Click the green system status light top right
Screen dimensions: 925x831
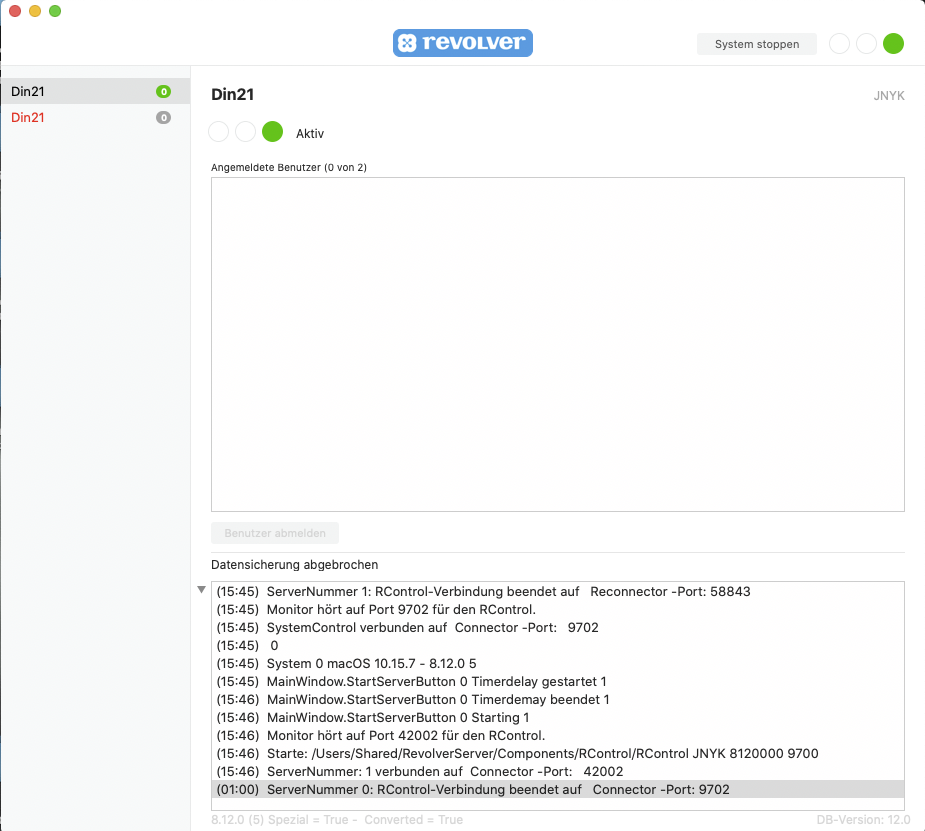point(893,43)
